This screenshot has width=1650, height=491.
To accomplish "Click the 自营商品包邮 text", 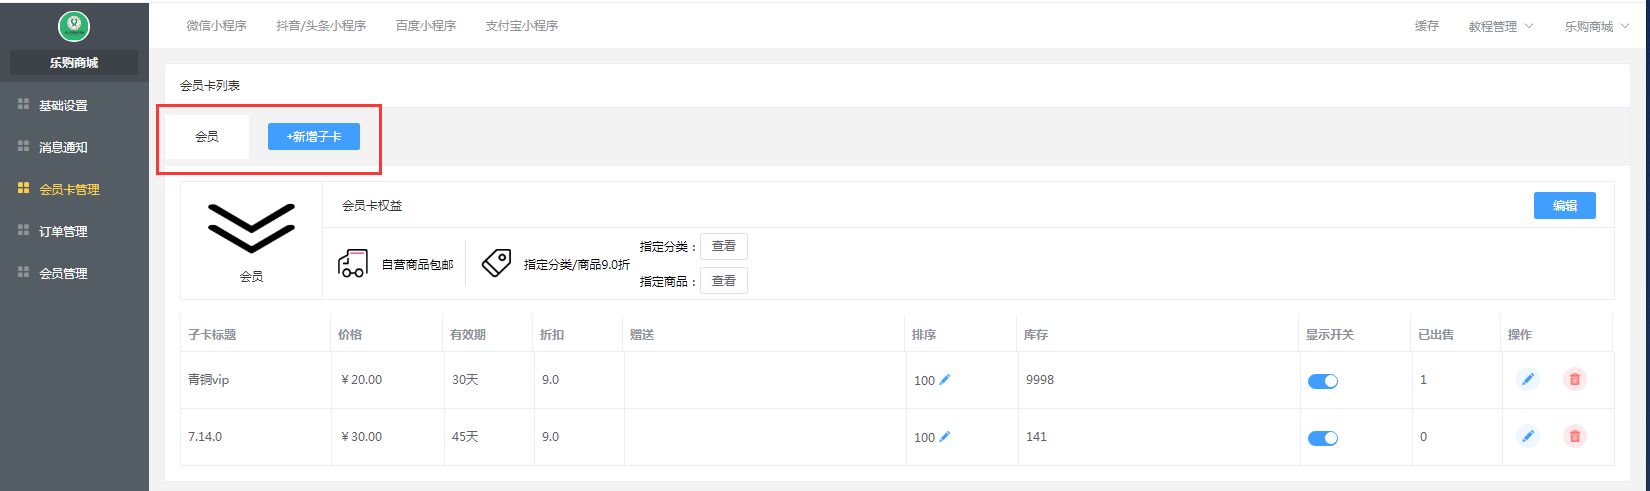I will coord(417,265).
